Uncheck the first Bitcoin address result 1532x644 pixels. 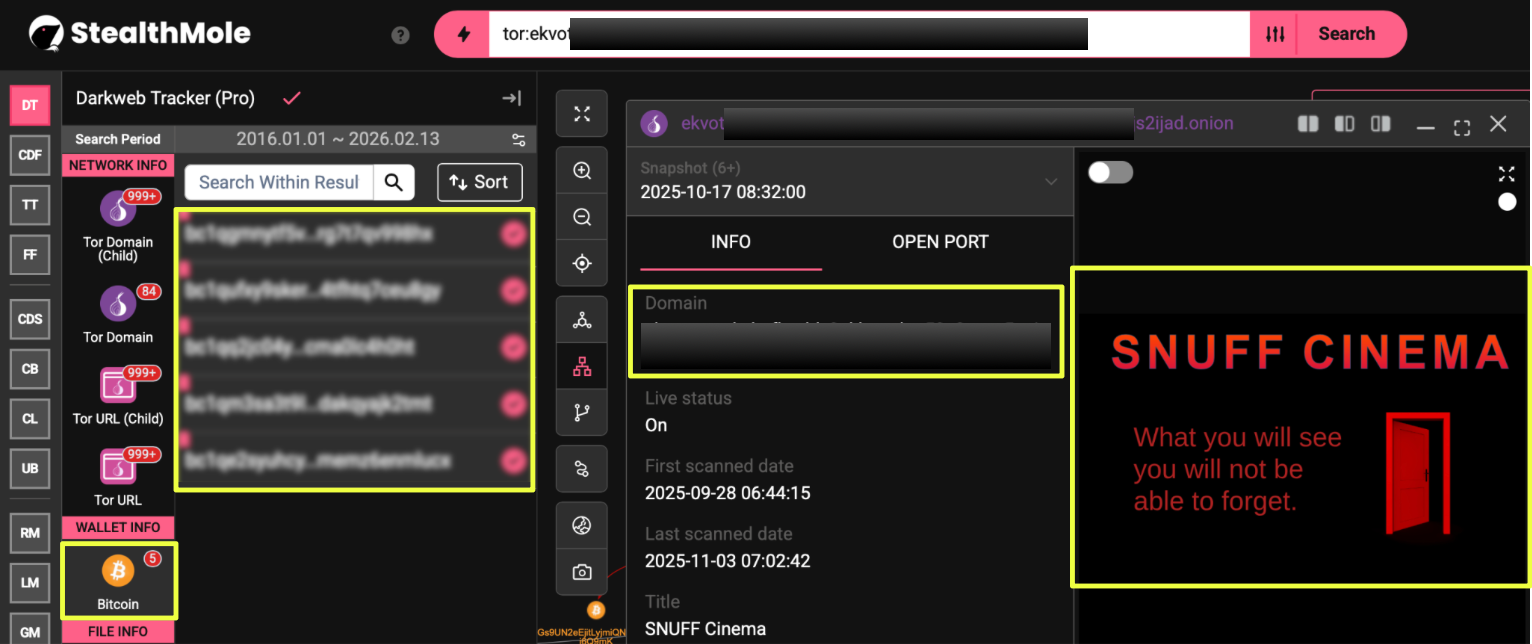[513, 234]
